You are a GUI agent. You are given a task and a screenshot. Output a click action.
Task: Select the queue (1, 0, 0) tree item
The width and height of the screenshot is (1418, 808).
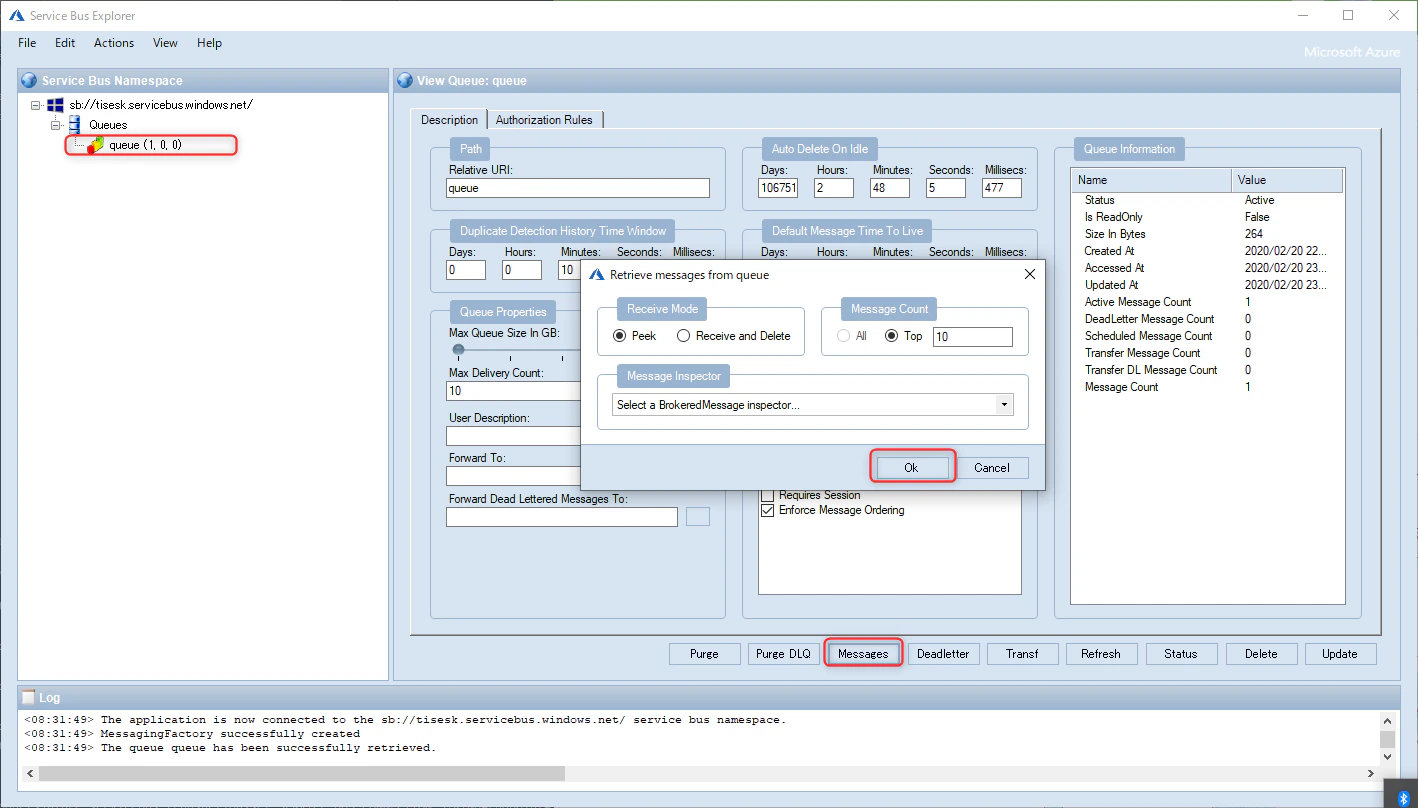click(146, 145)
